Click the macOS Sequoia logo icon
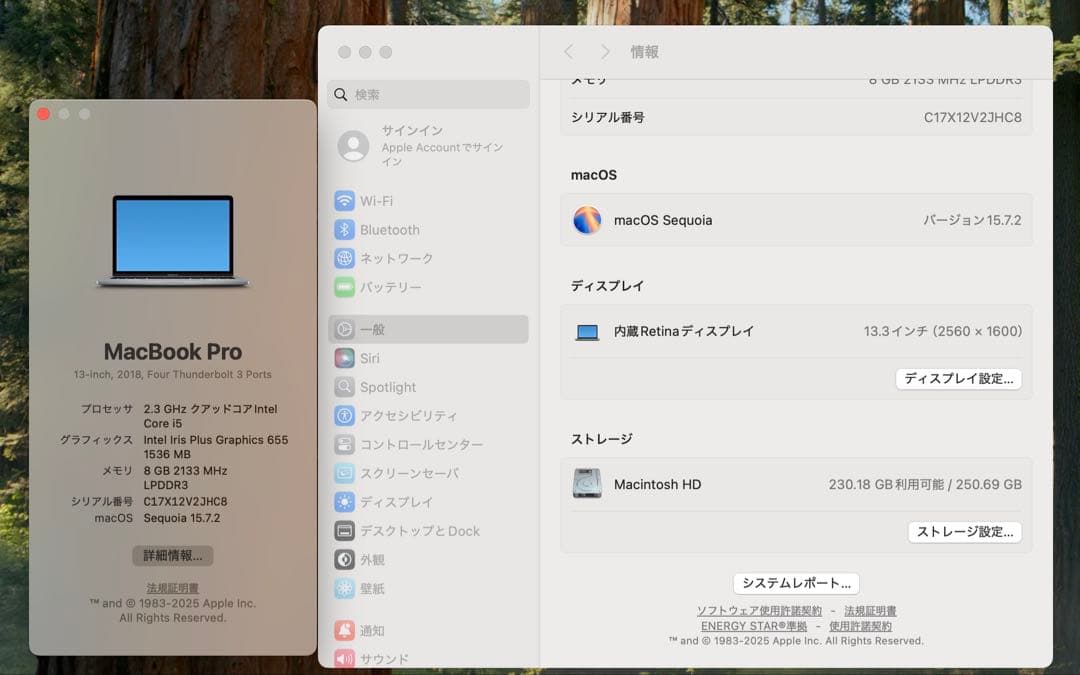Image resolution: width=1080 pixels, height=675 pixels. coord(587,220)
